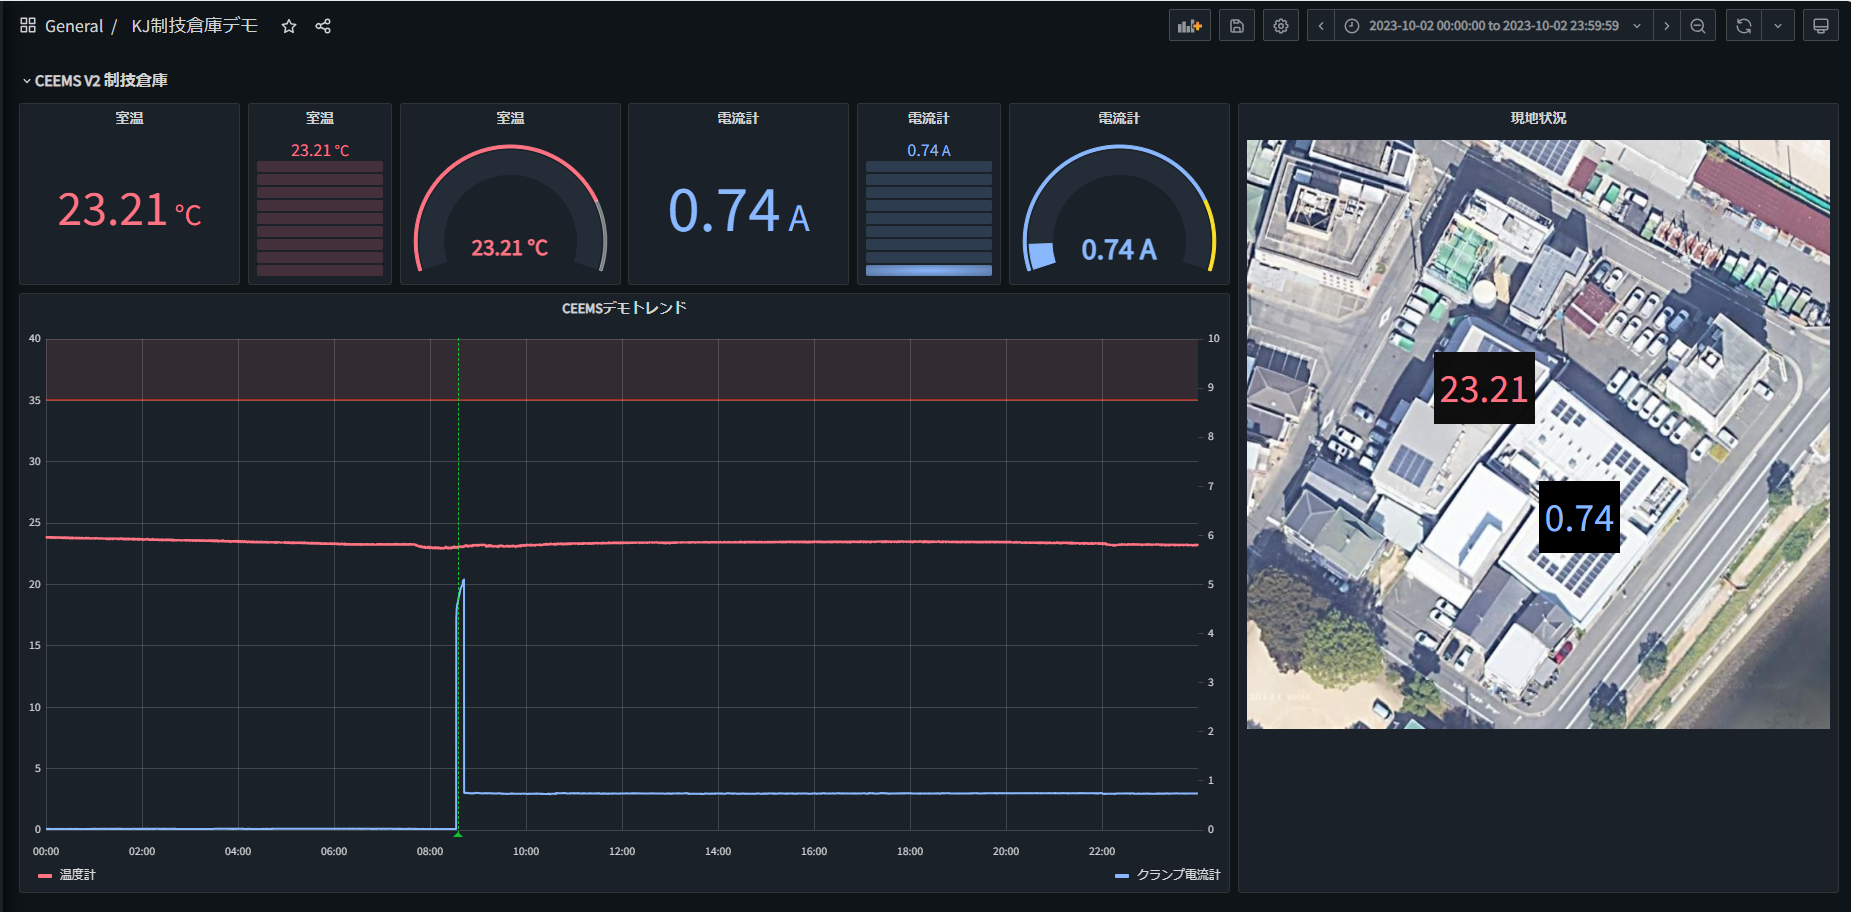Screen dimensions: 1851x912
Task: Open dashboard settings gear
Action: (x=1281, y=26)
